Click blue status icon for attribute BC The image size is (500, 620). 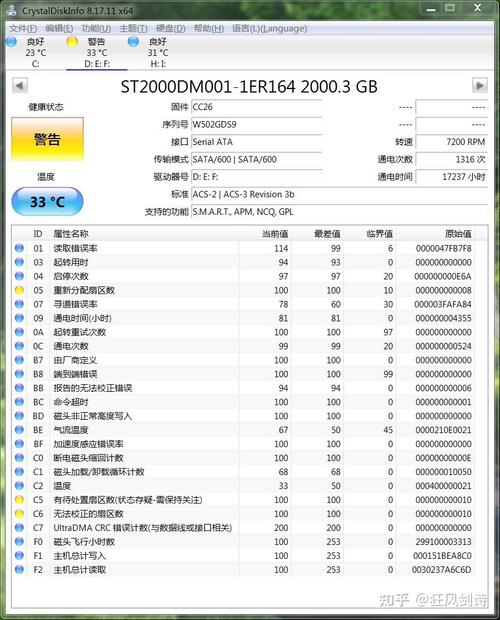tap(19, 402)
